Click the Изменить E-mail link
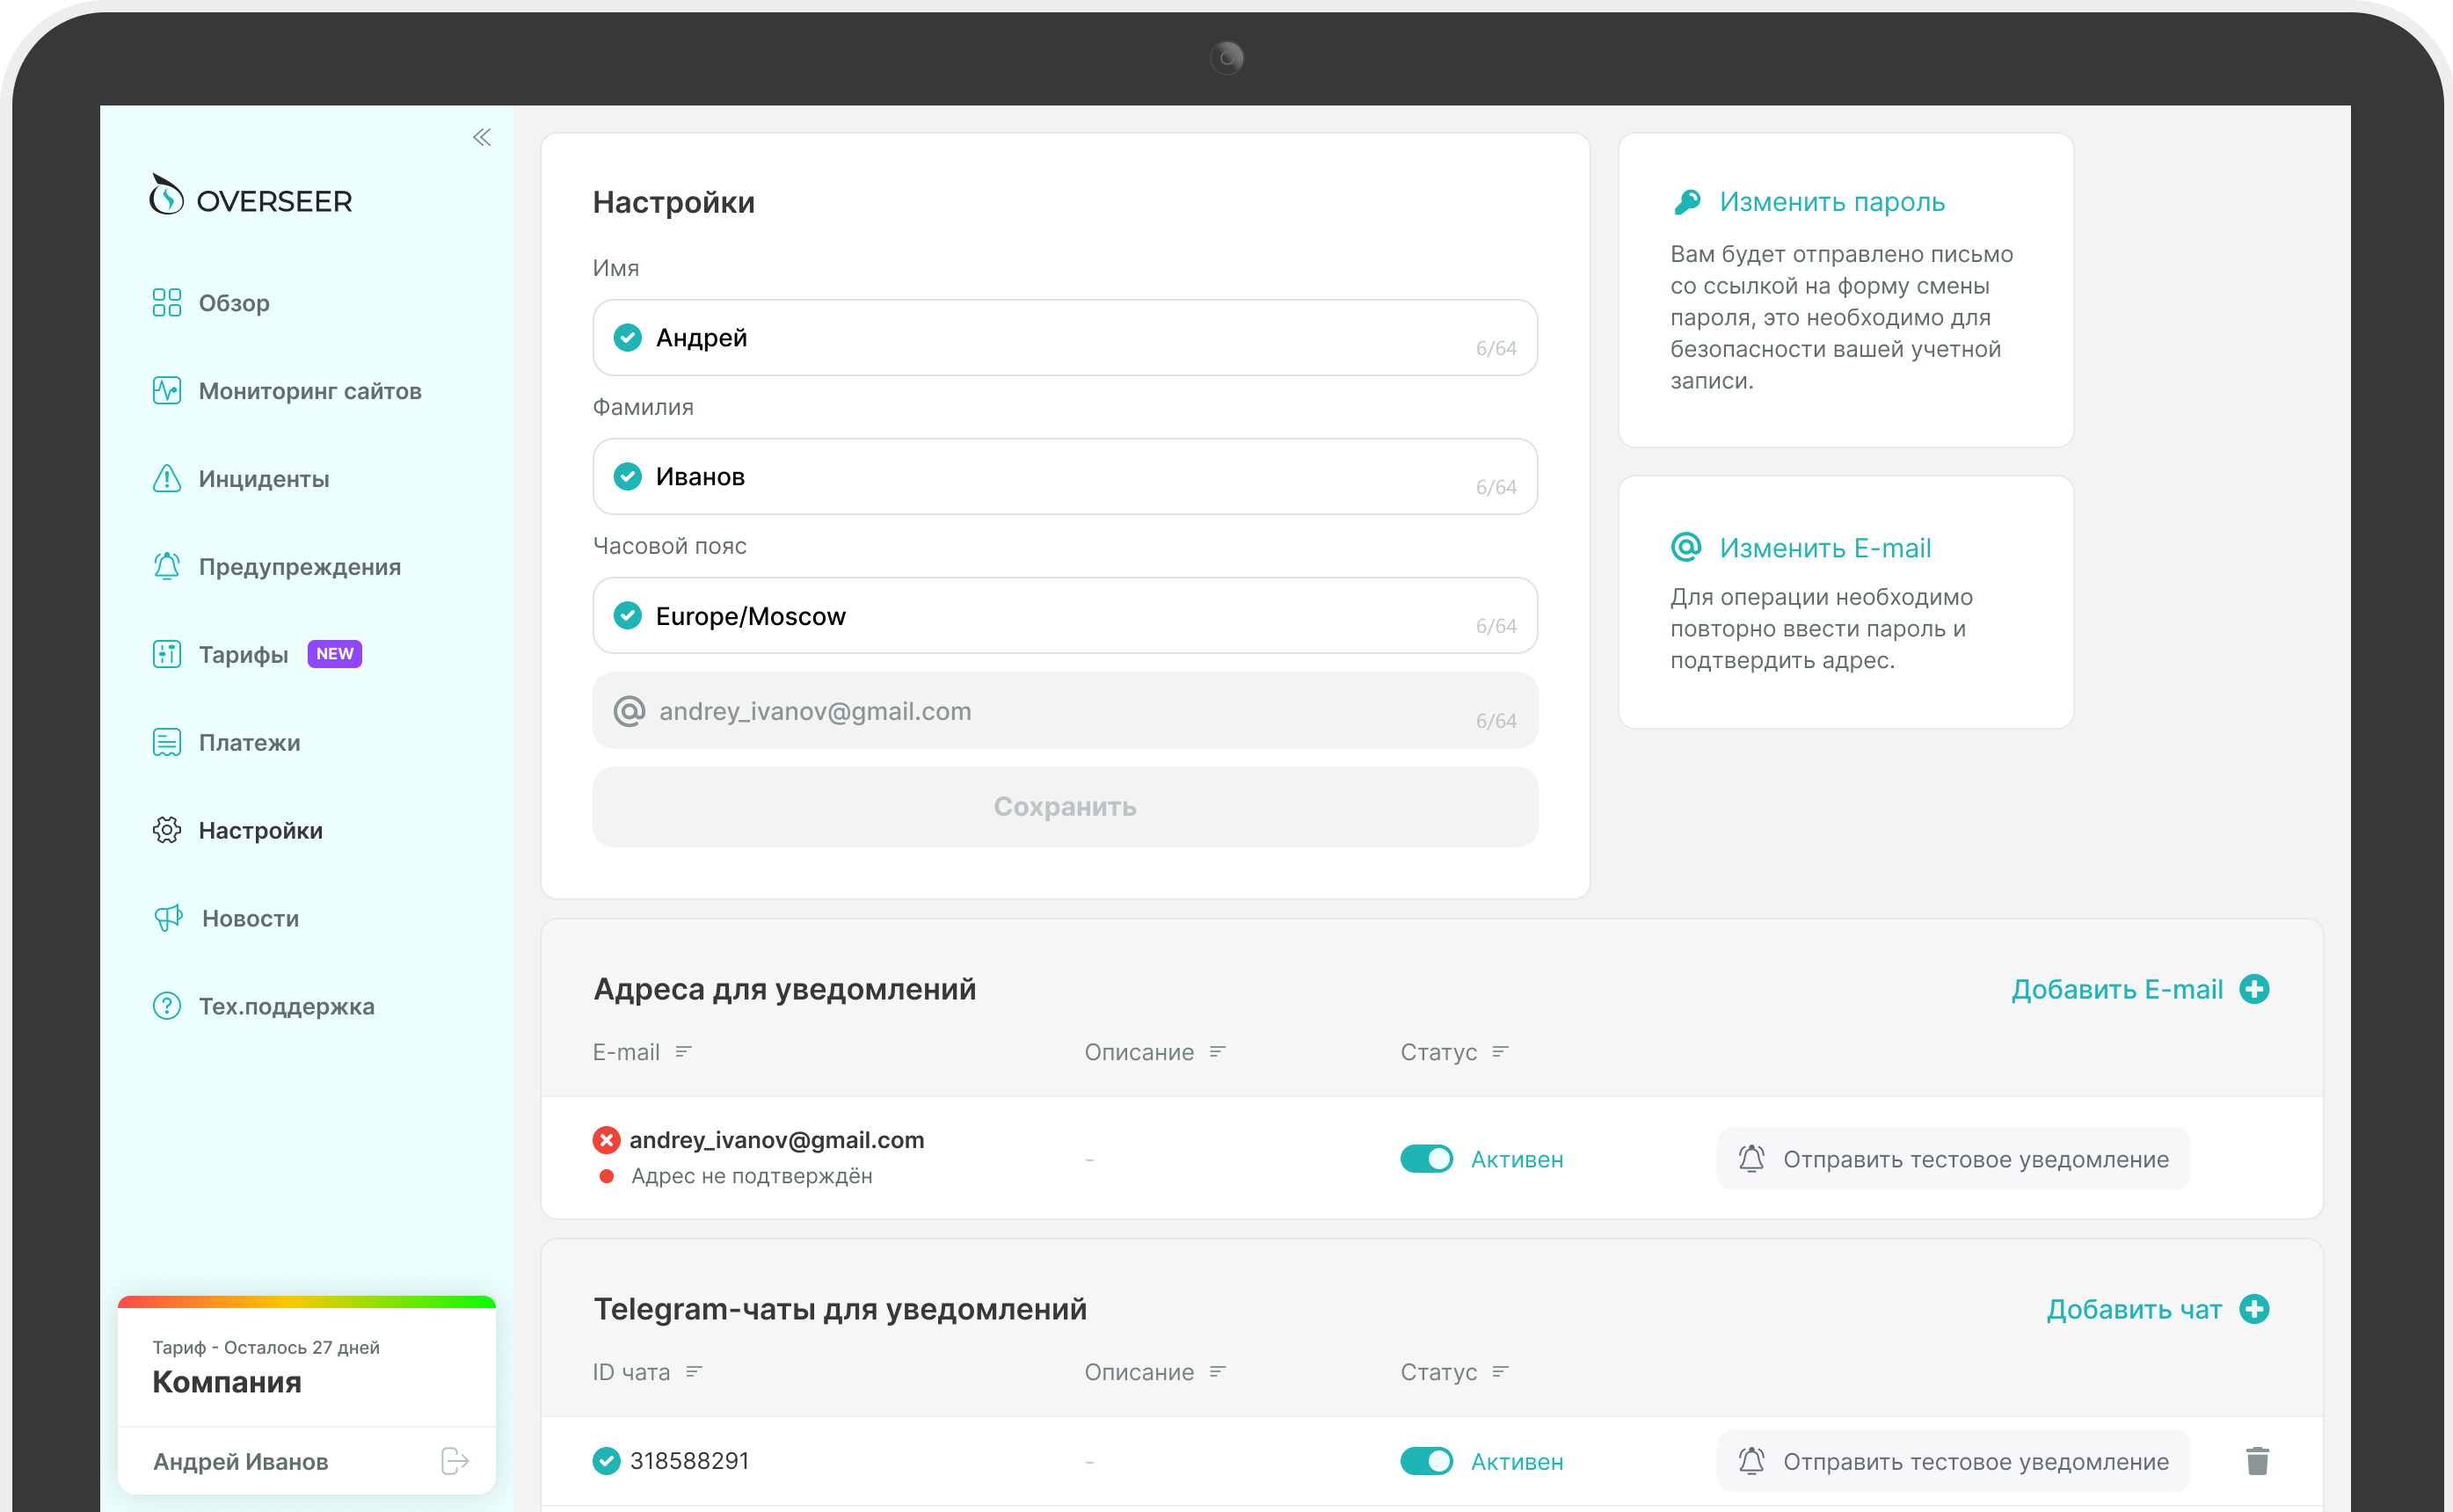The height and width of the screenshot is (1512, 2453). [x=1824, y=548]
